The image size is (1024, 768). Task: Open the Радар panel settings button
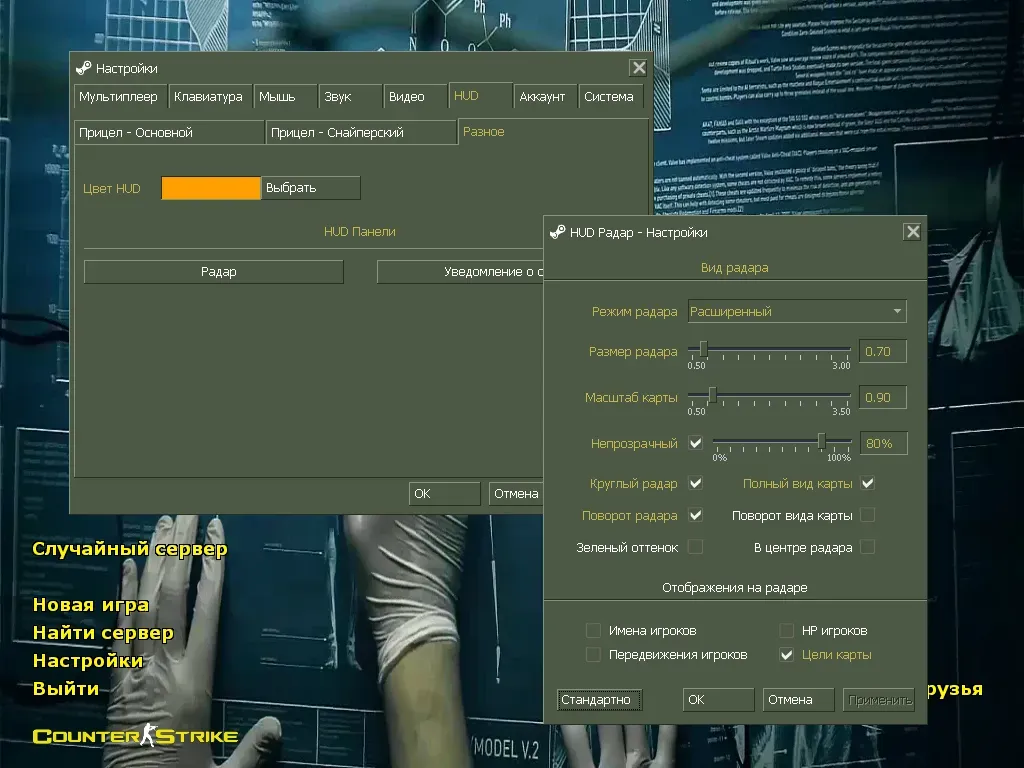pos(214,272)
